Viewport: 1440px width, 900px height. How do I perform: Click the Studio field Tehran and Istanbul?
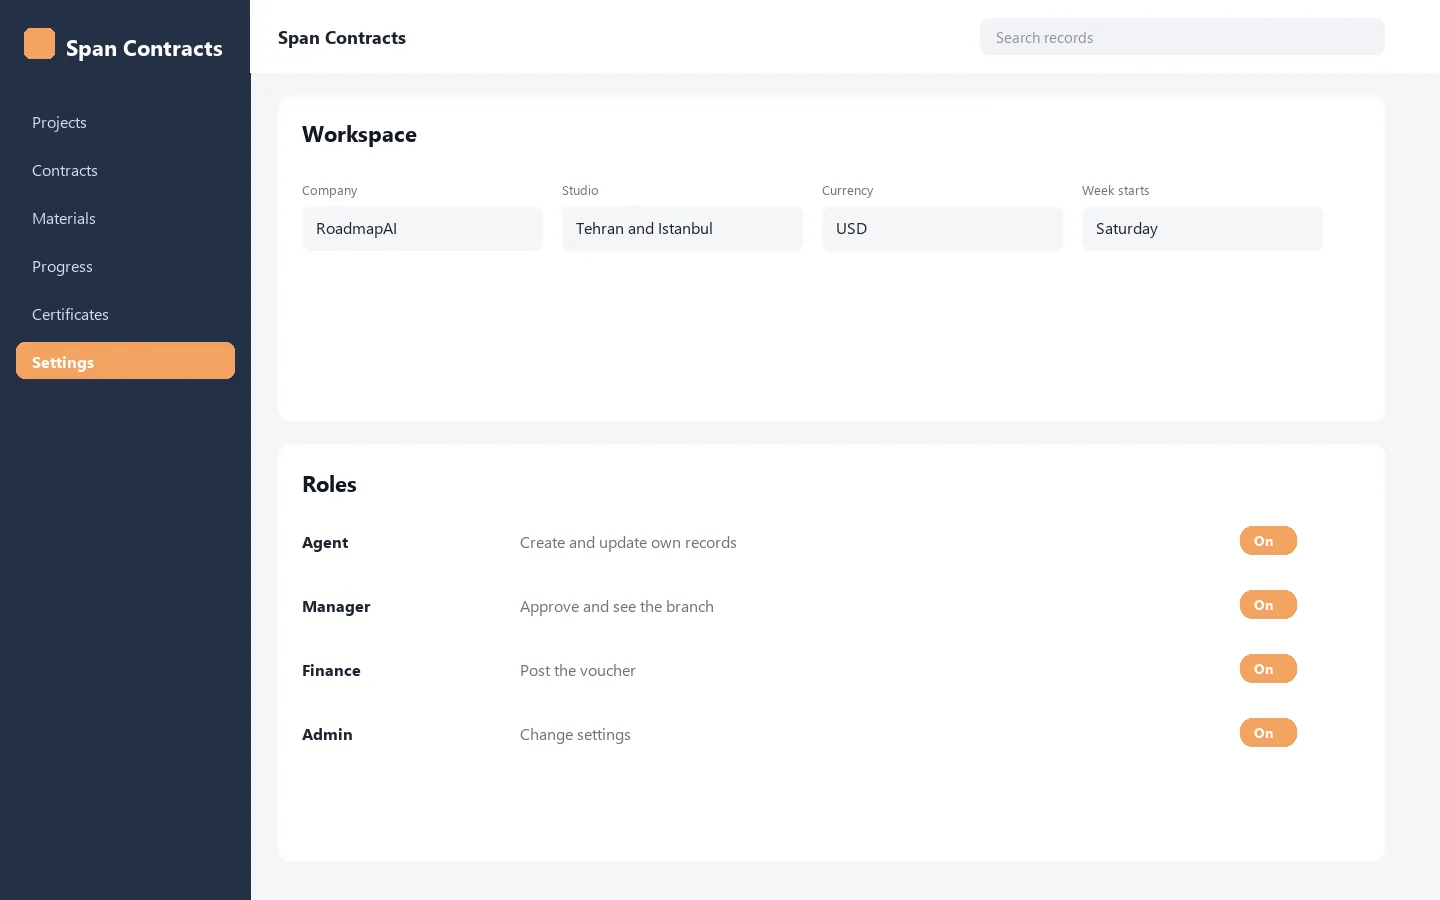click(682, 229)
